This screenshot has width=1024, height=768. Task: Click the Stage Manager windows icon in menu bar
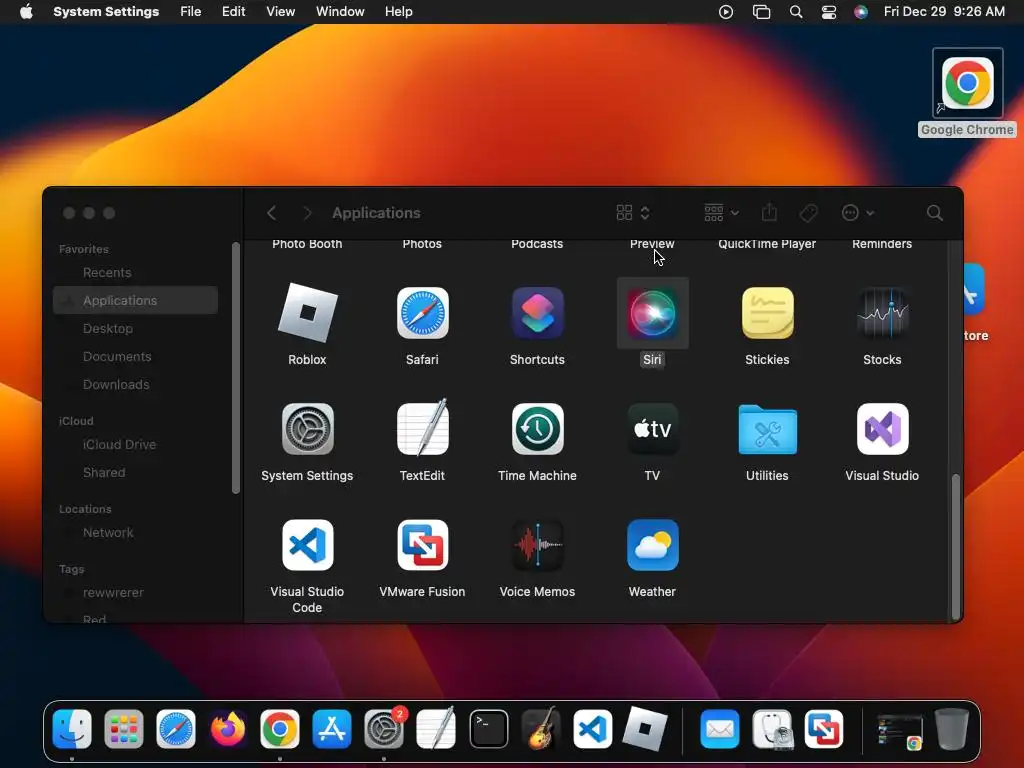tap(761, 12)
